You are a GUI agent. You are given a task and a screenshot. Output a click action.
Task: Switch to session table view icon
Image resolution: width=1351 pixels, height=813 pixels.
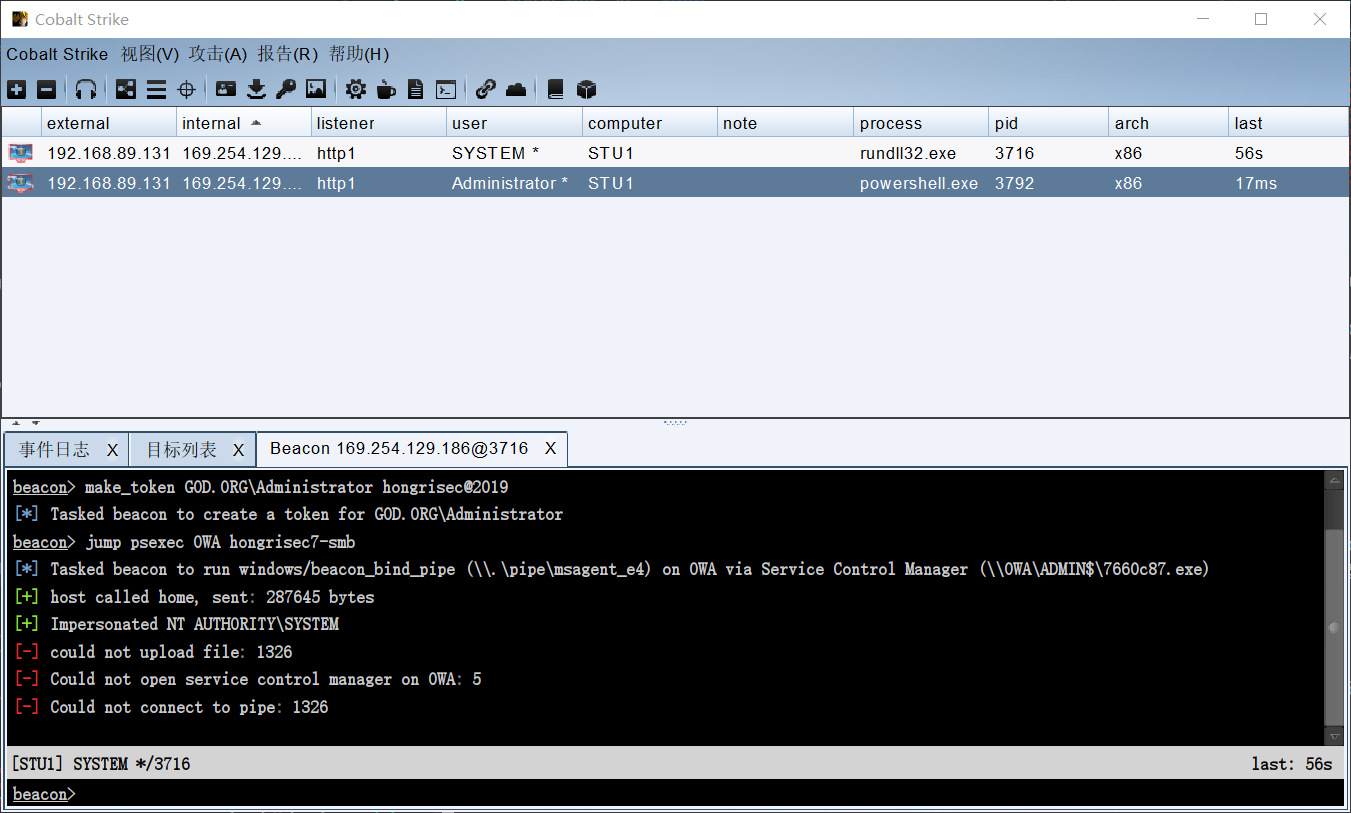tap(156, 90)
